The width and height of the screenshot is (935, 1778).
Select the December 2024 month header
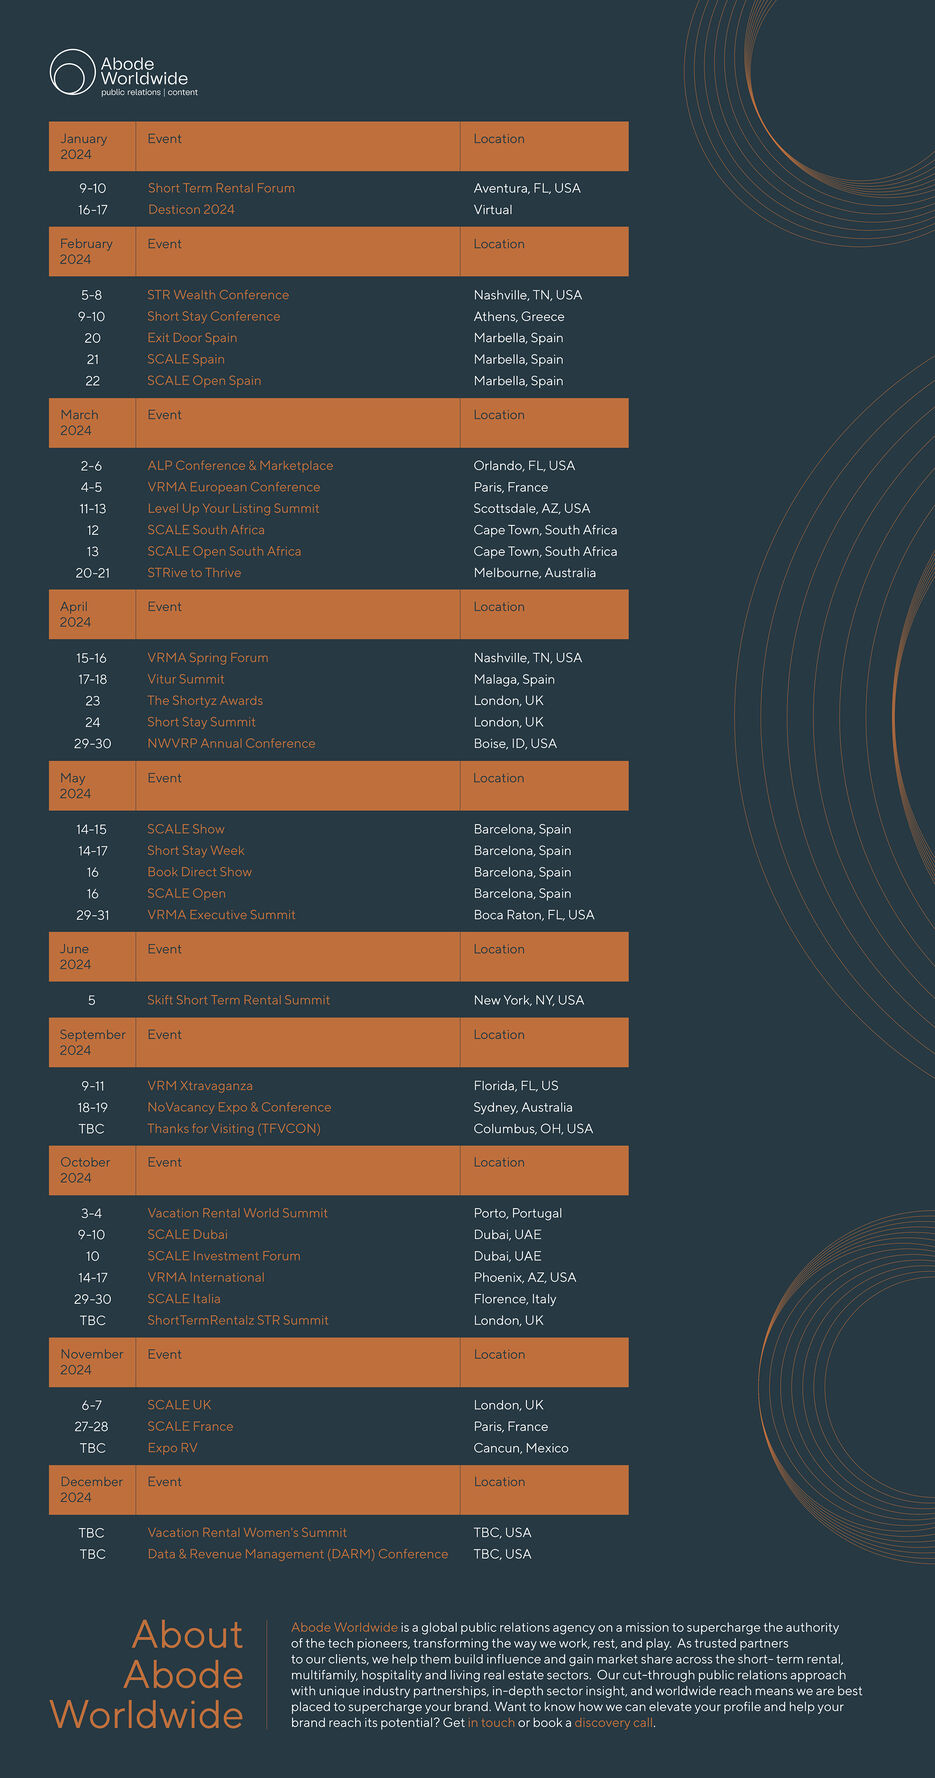coord(91,1490)
